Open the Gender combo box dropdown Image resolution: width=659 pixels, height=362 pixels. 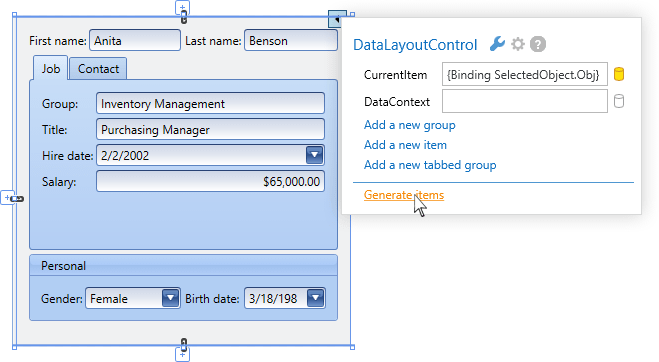pyautogui.click(x=170, y=298)
